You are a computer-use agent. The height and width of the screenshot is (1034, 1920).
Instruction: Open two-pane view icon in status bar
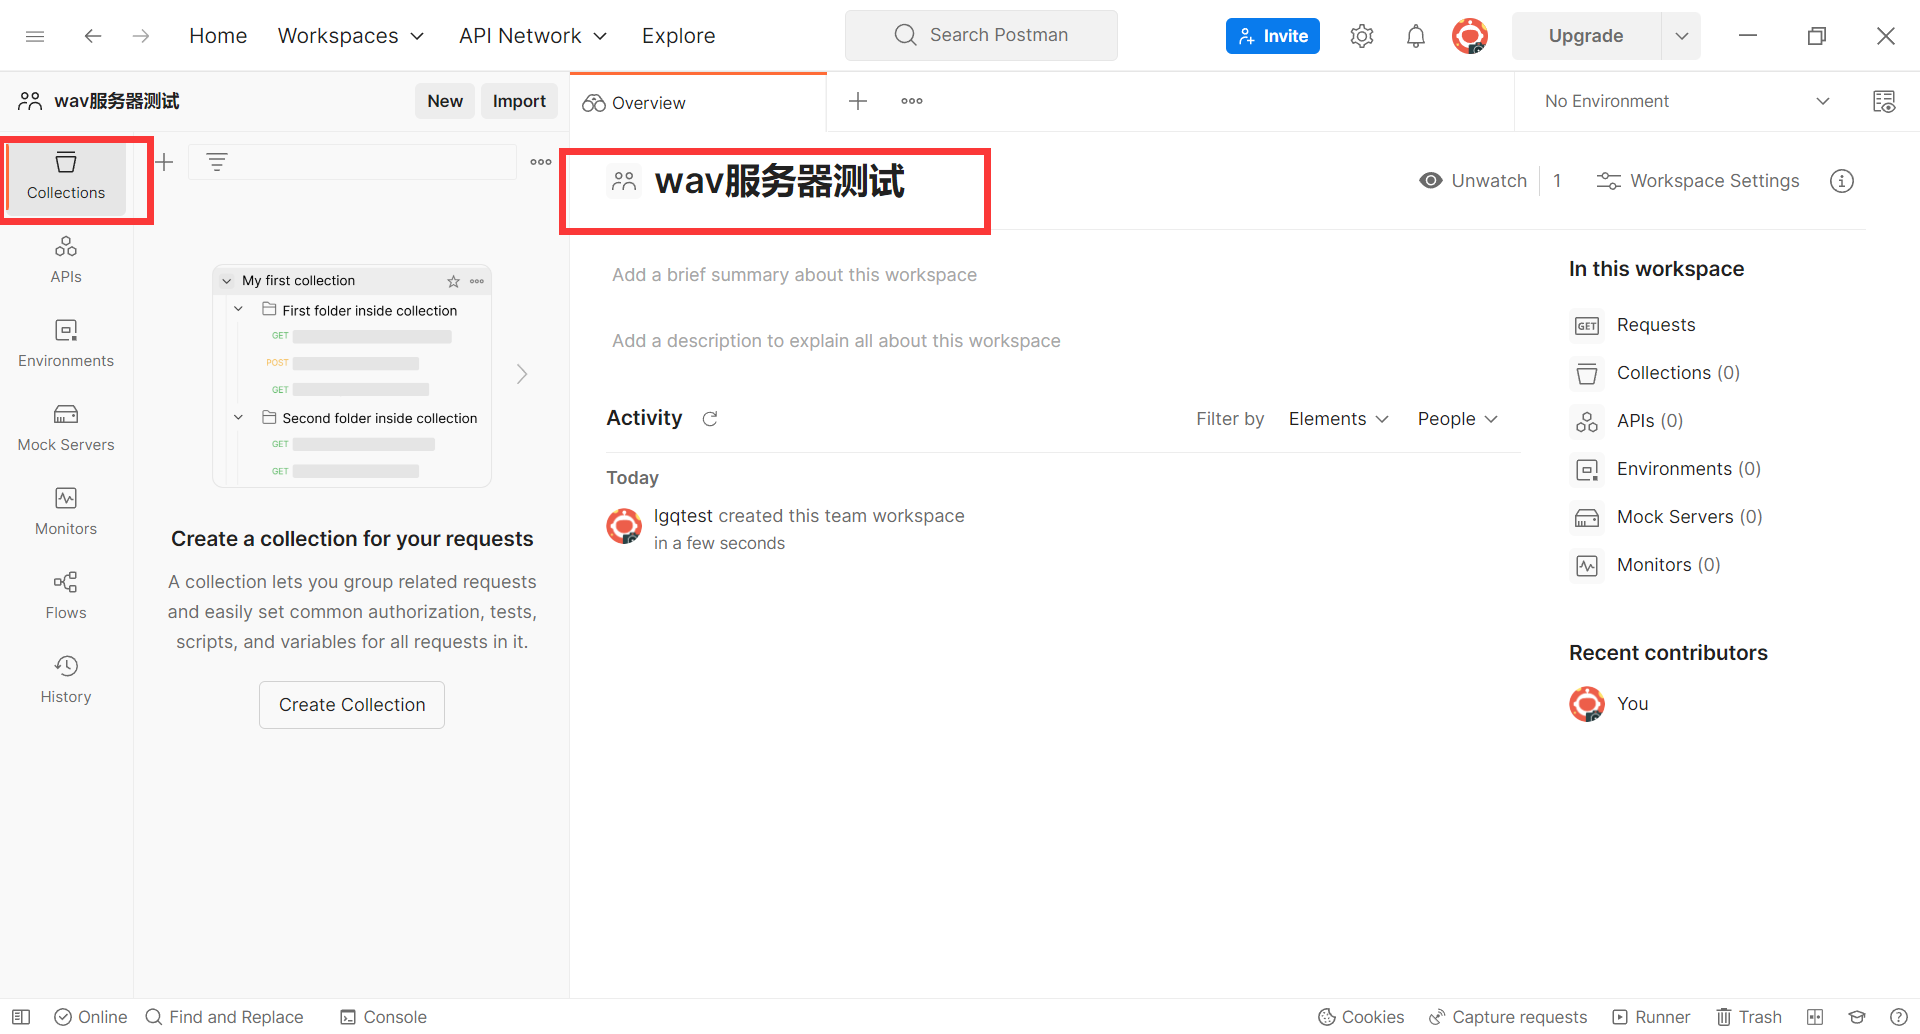coord(1815,1017)
